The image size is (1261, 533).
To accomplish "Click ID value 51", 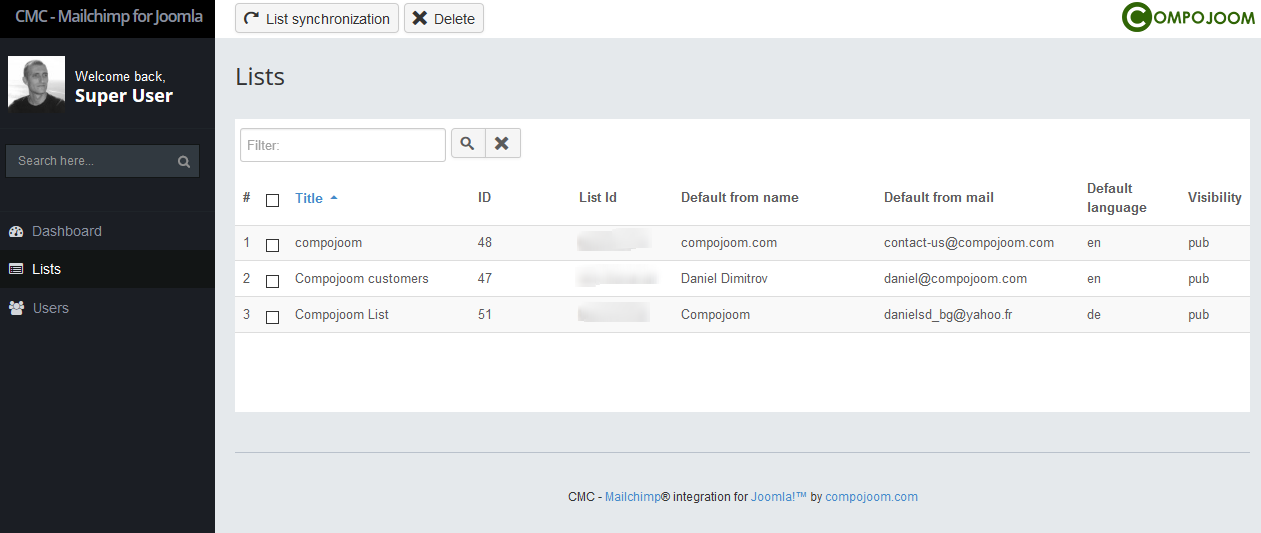I will pyautogui.click(x=485, y=315).
